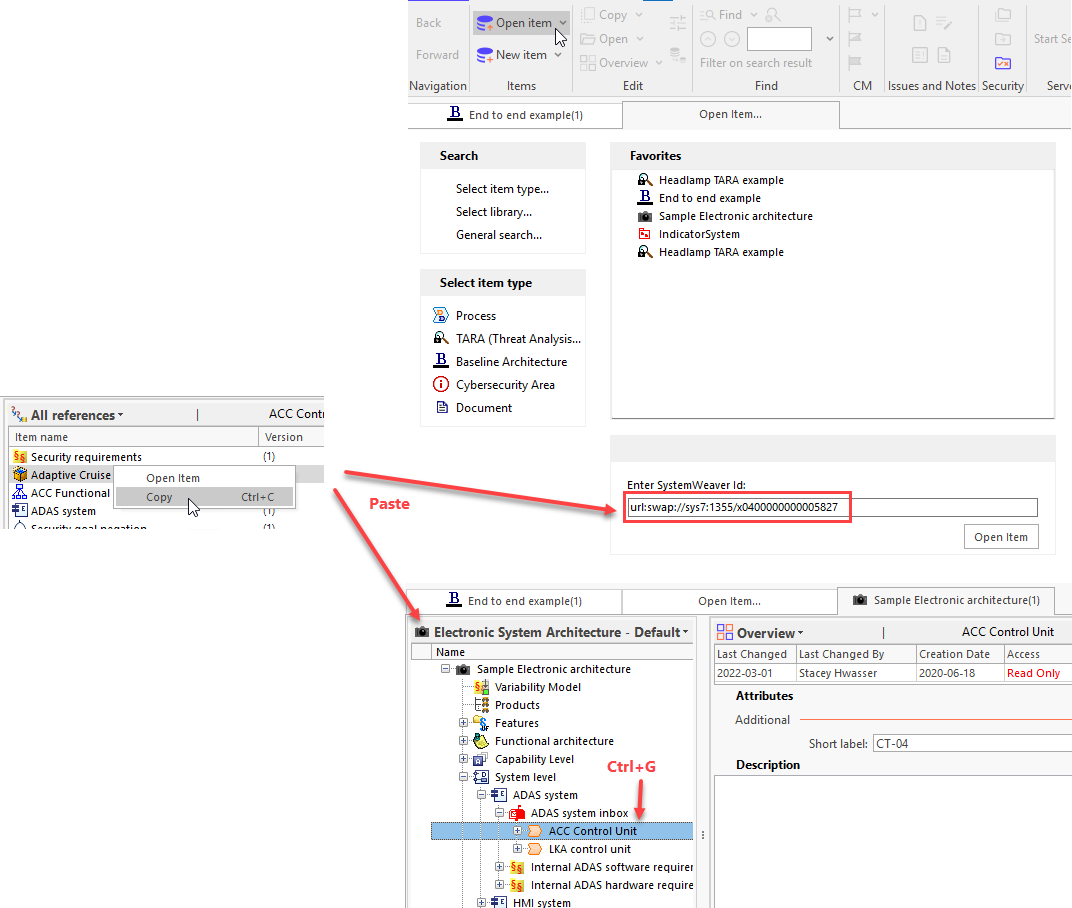
Task: Click Filter on search result option
Action: 755,63
